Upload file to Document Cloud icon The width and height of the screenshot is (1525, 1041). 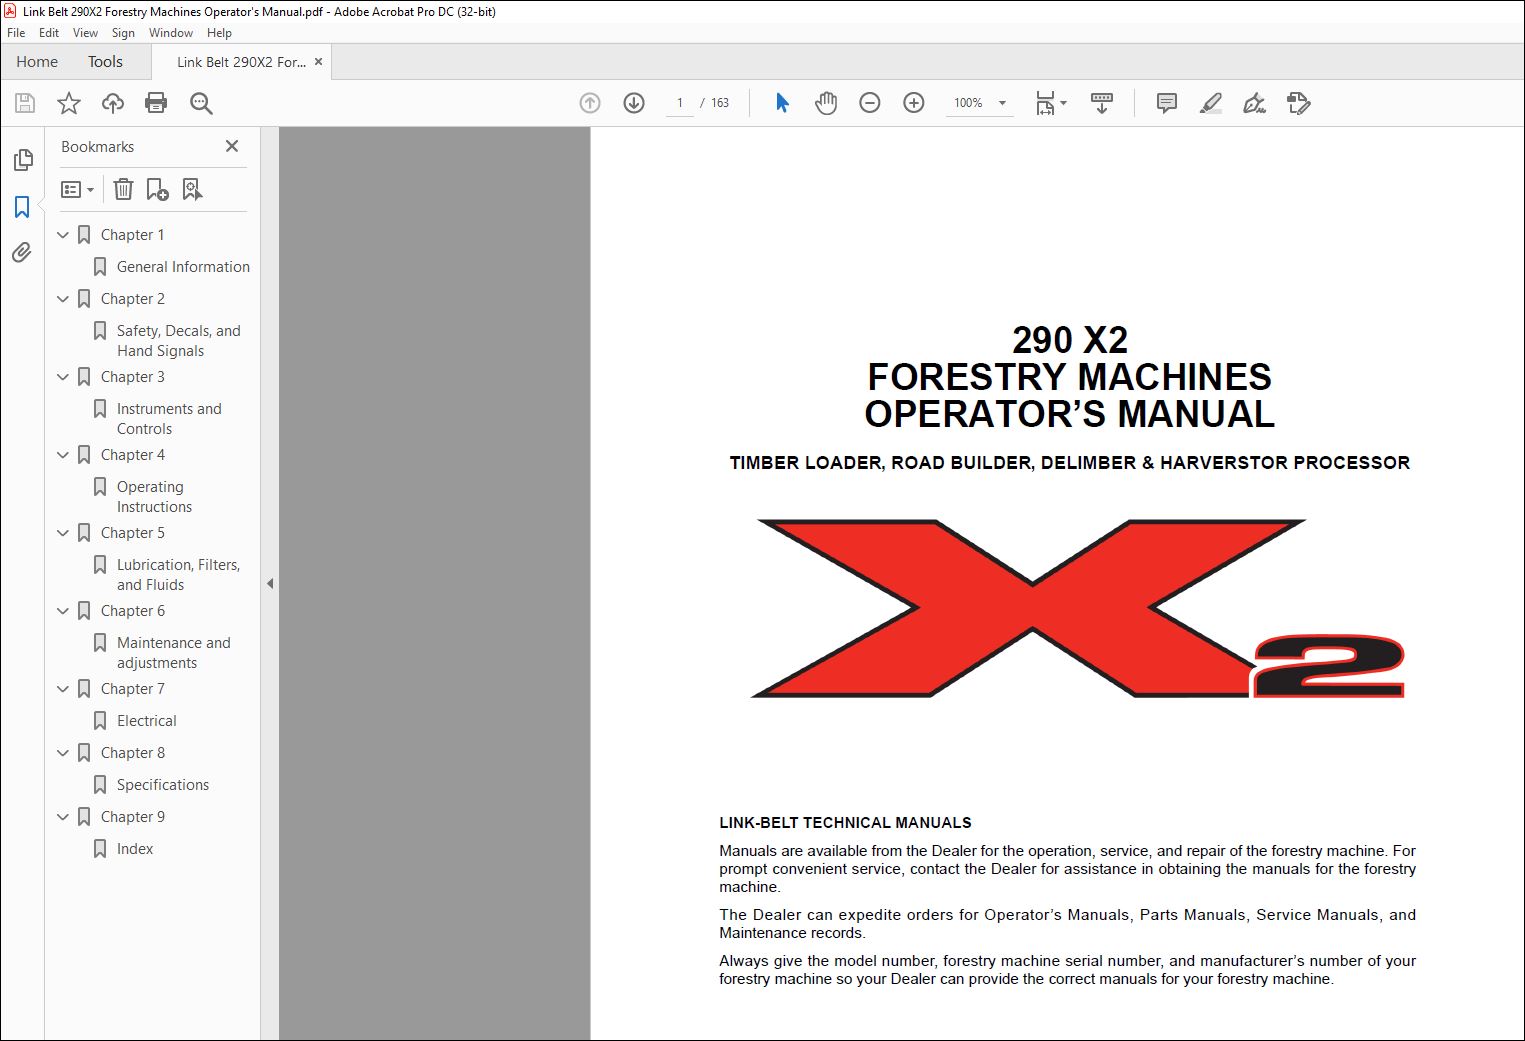coord(113,103)
